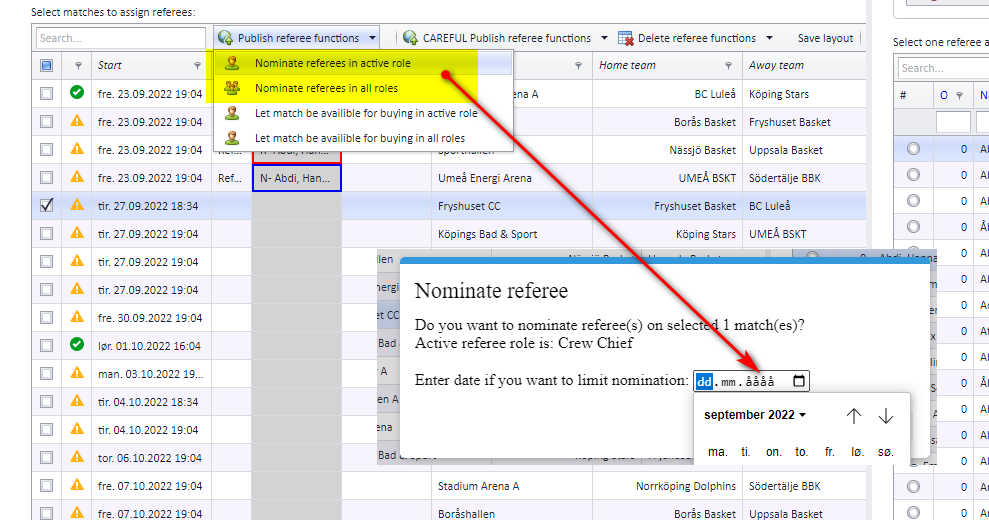Sort by the Home team column header
The image size is (989, 520).
coord(627,66)
